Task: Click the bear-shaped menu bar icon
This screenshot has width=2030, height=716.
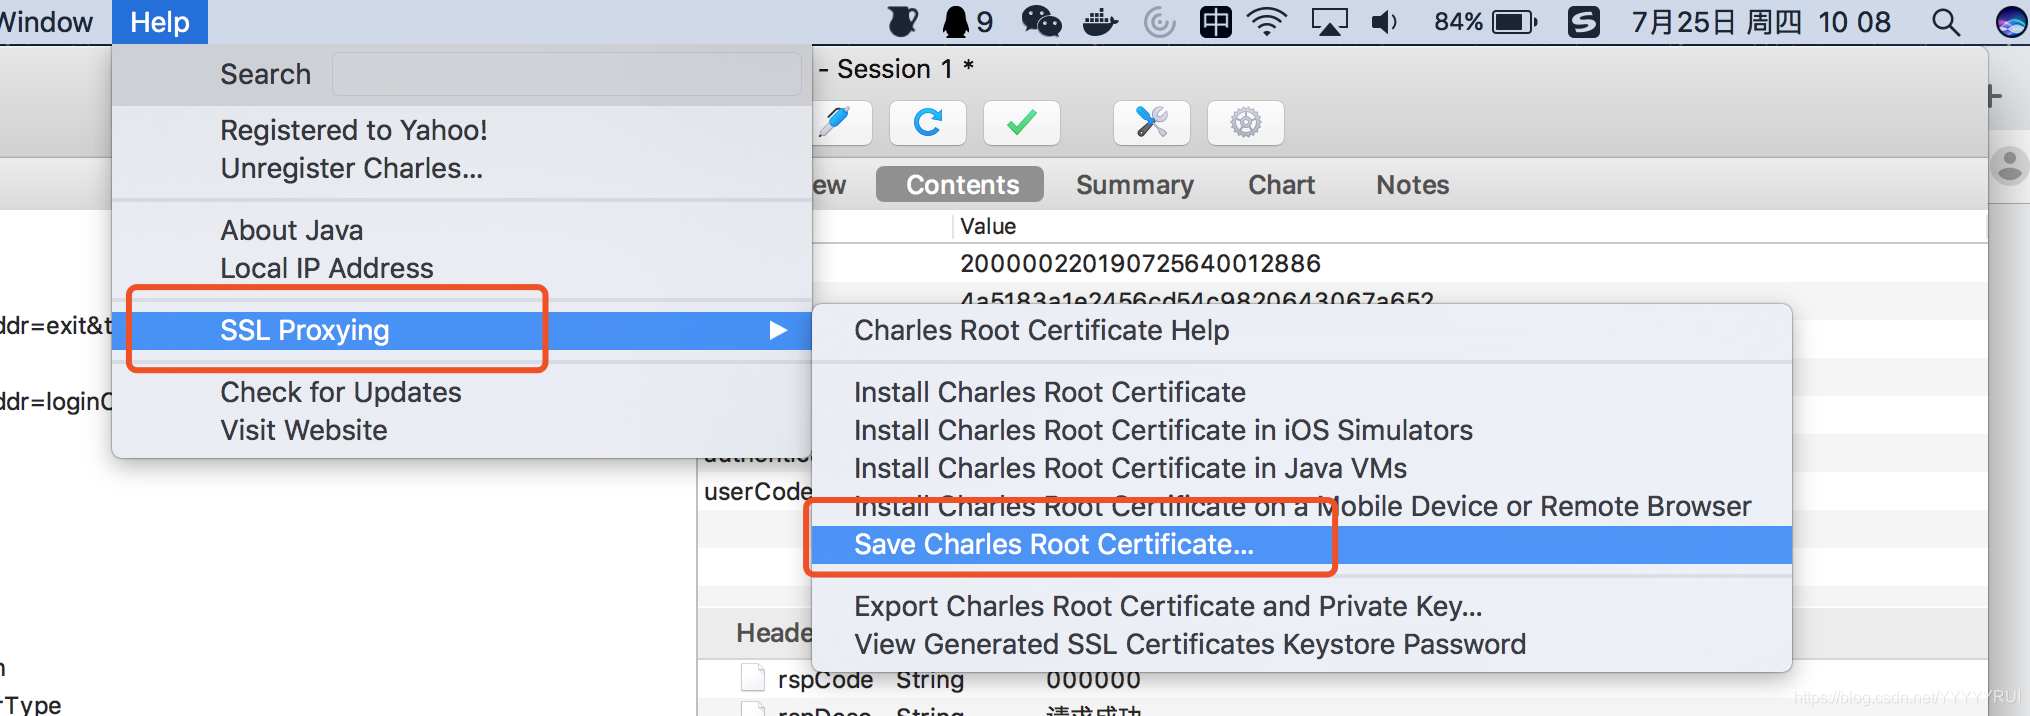Action: click(903, 22)
